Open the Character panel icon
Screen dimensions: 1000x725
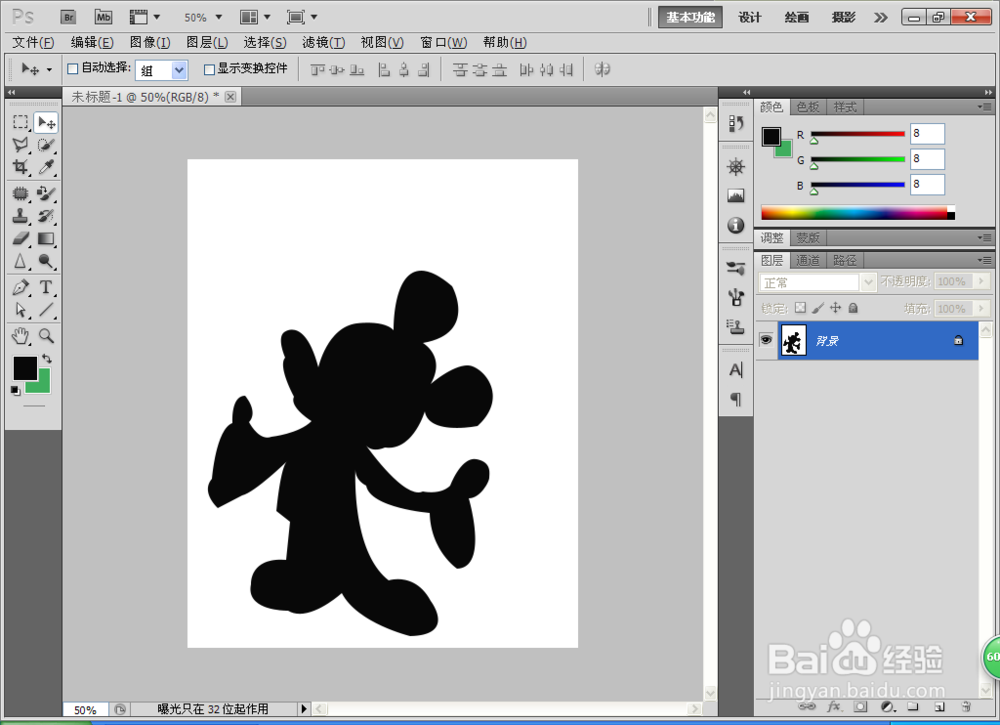736,370
